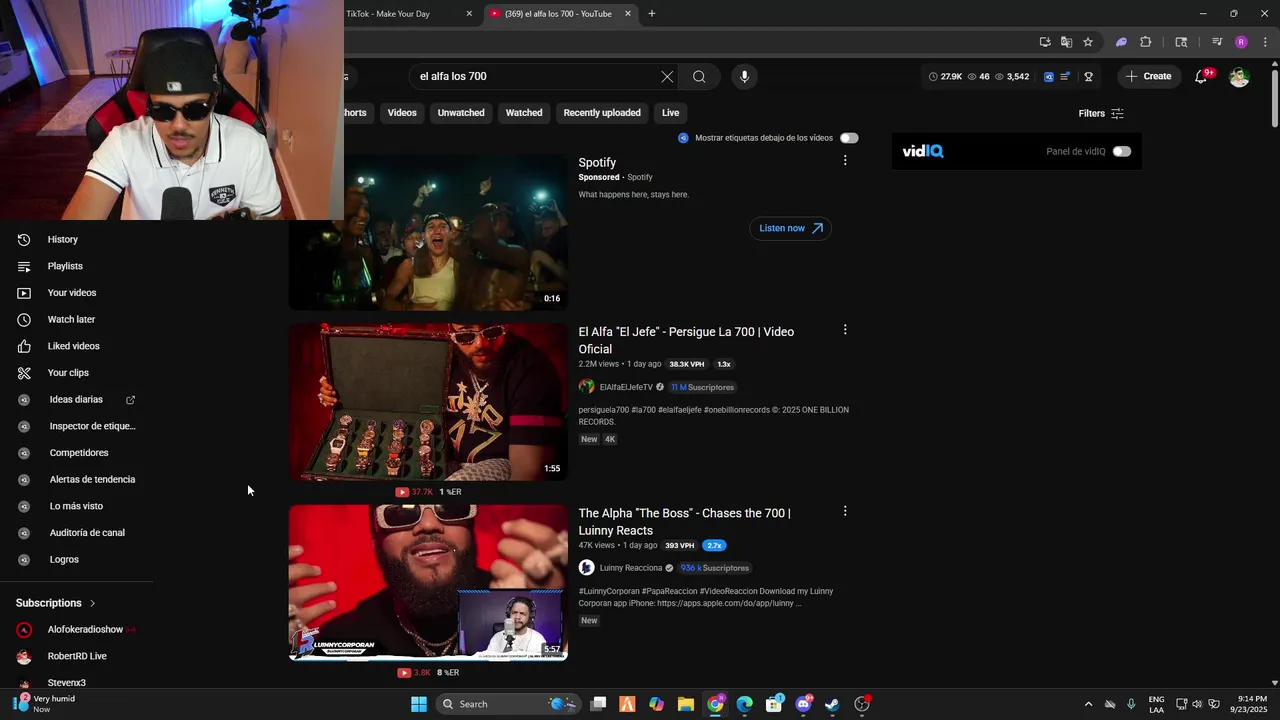Click Listen now on Spotify ad
This screenshot has width=1280, height=720.
click(790, 228)
